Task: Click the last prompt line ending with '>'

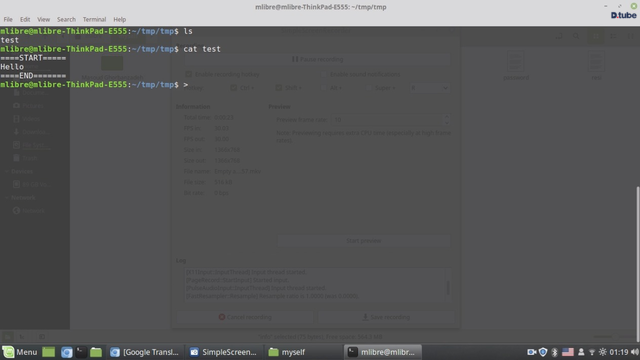Action: click(x=94, y=85)
